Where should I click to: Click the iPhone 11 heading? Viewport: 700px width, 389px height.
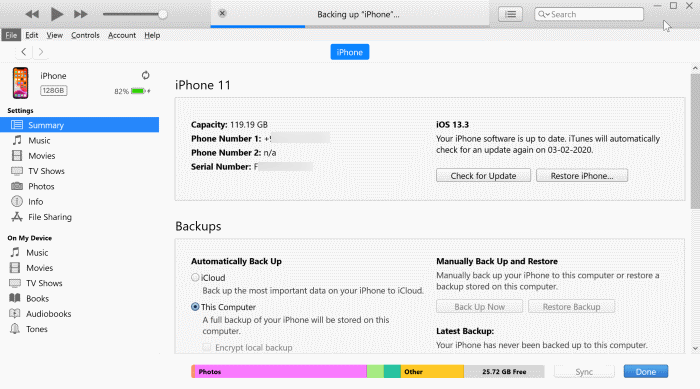click(x=203, y=85)
